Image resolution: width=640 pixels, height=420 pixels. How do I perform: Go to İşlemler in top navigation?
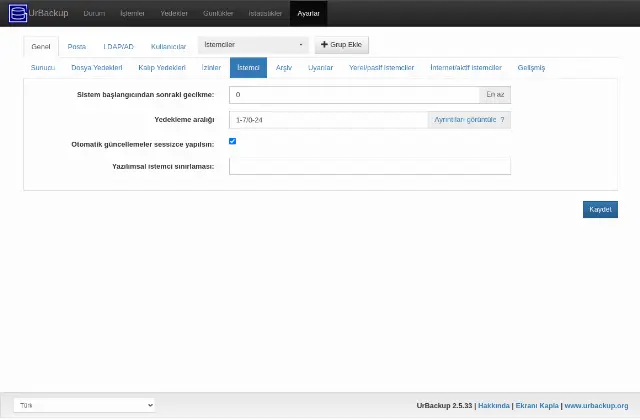[x=132, y=13]
